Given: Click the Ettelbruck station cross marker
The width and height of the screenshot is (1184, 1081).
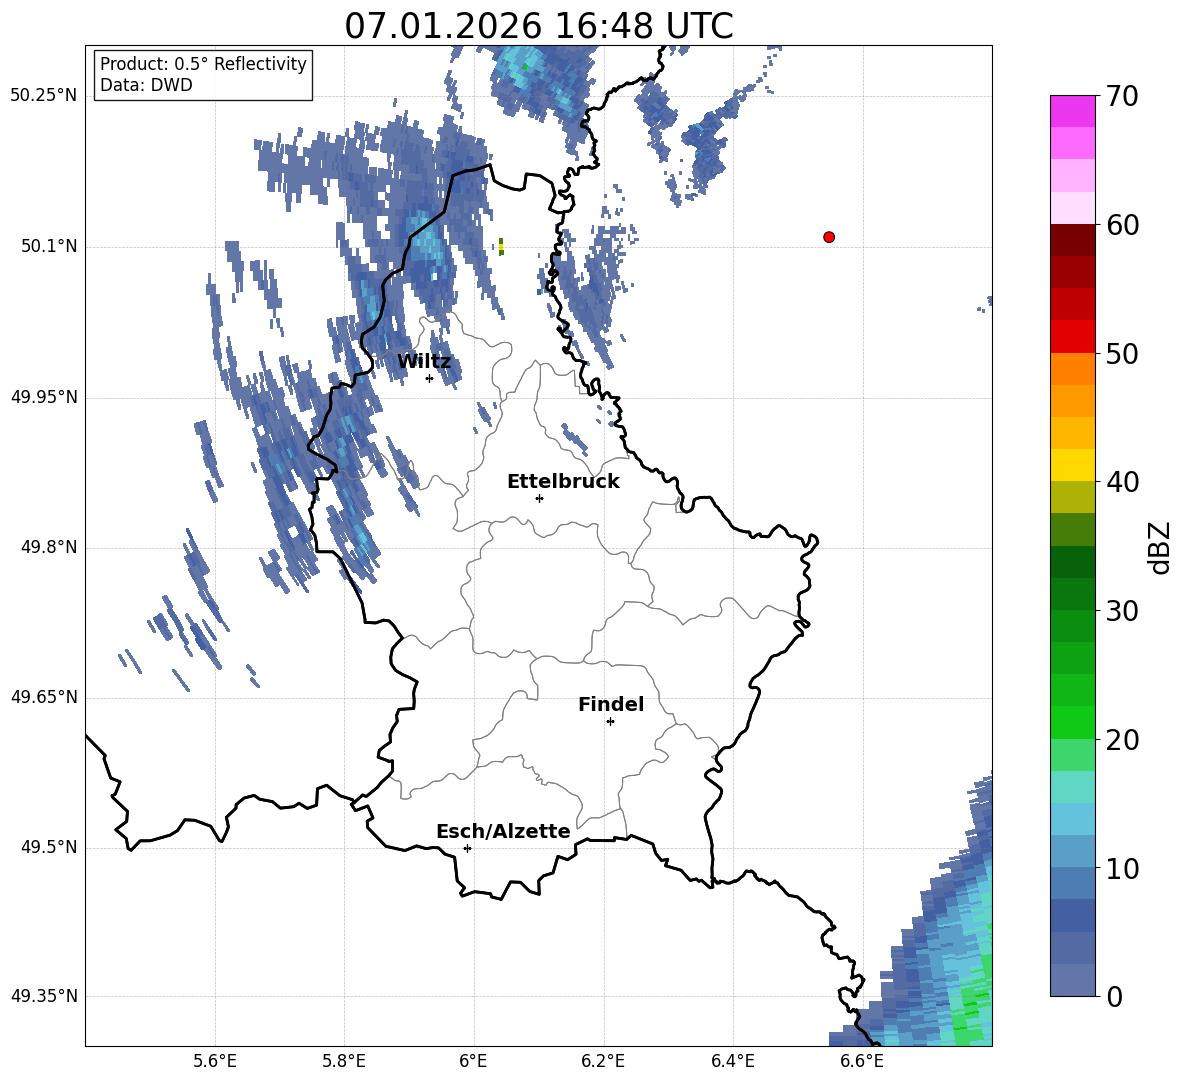Looking at the screenshot, I should pos(539,498).
